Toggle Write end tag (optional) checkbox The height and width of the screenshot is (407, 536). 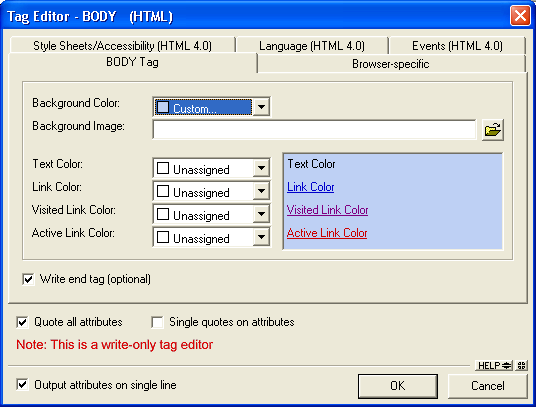coord(28,279)
